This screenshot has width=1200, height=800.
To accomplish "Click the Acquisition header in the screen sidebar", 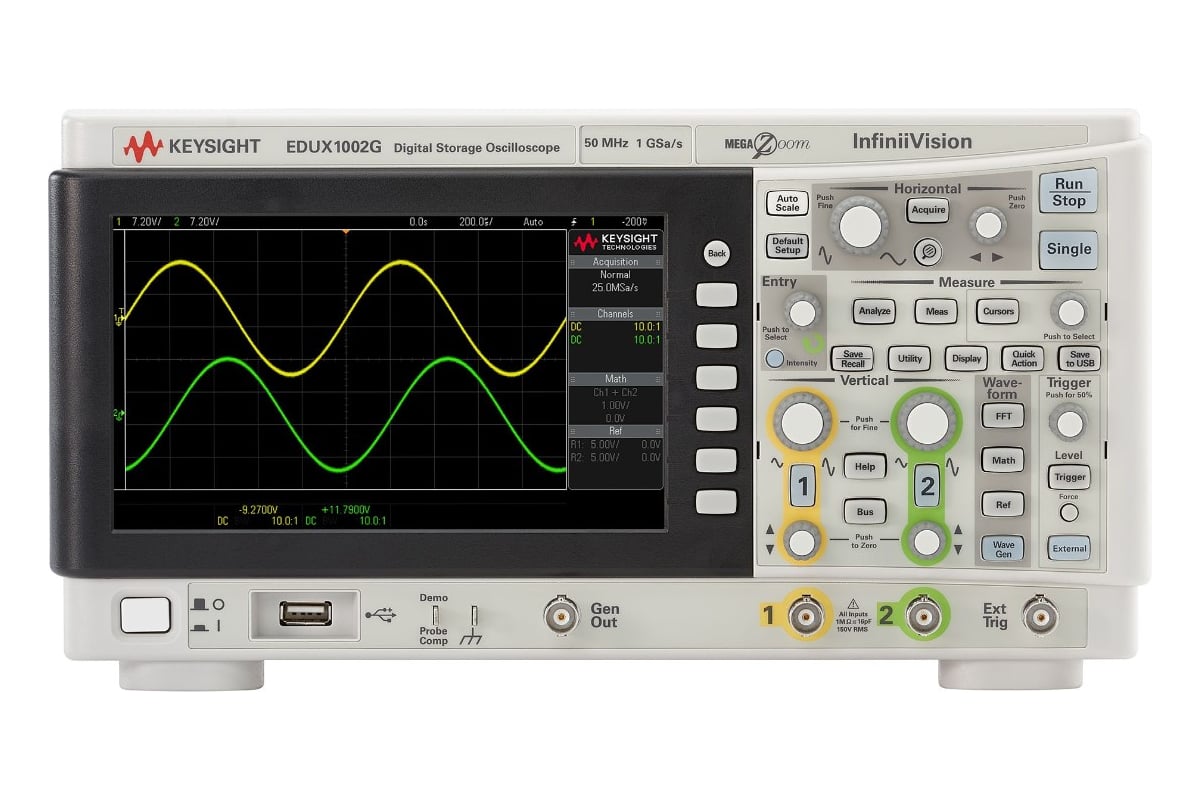I will coord(615,262).
